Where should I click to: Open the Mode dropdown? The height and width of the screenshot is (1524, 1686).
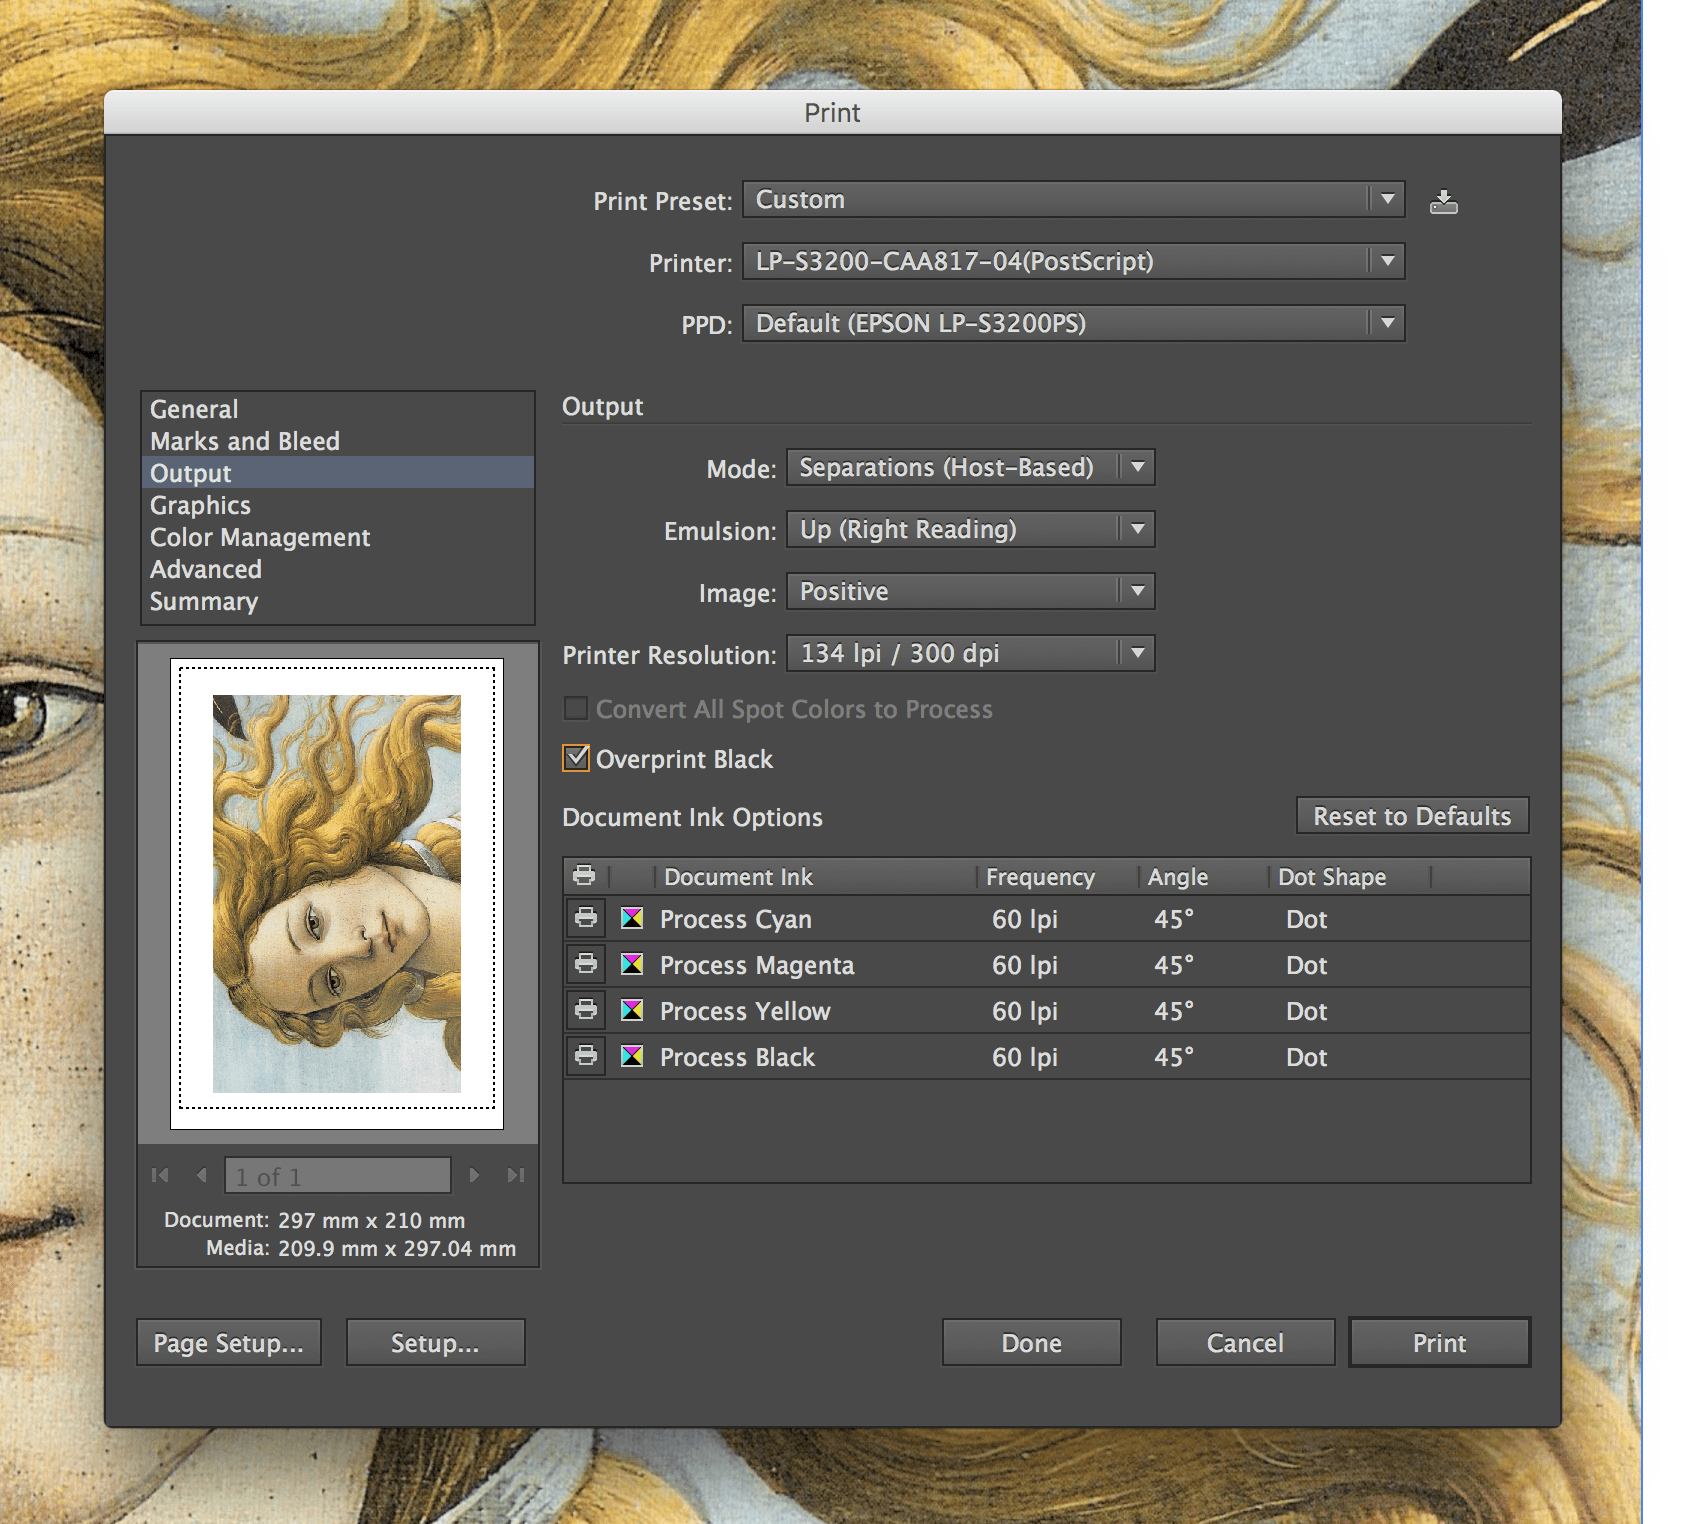(970, 467)
